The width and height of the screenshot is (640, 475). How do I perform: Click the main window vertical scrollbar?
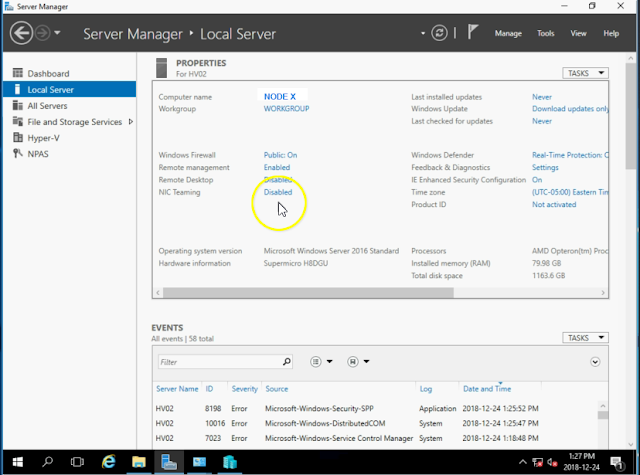click(x=631, y=115)
